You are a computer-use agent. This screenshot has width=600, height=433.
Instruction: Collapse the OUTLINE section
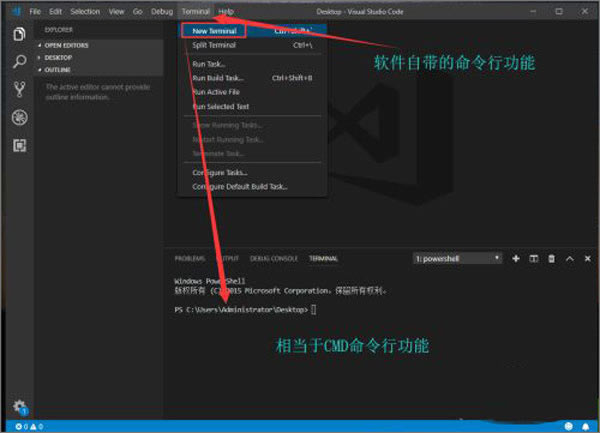click(99, 70)
